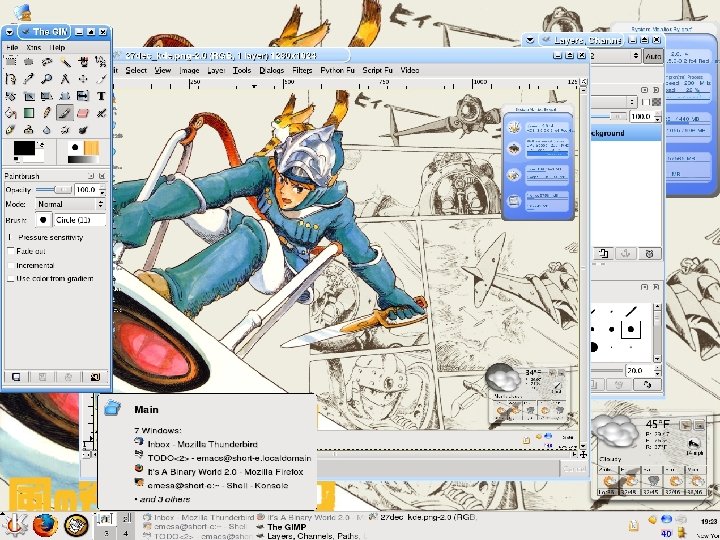Select the Select by Color tool
This screenshot has width=720, height=540.
tap(83, 61)
